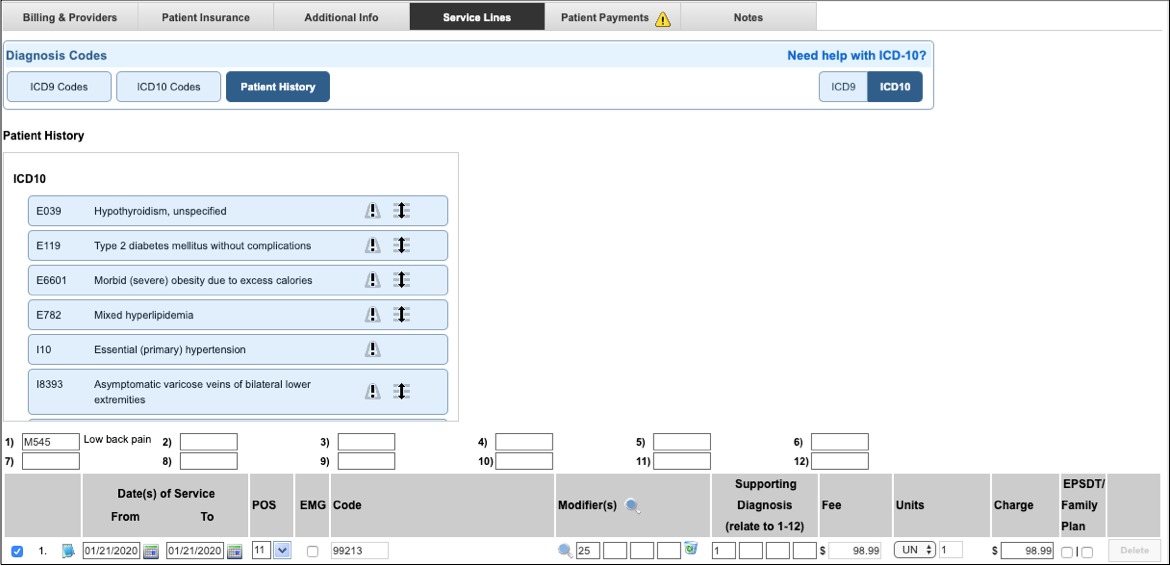Click the blue note icon on service line 1
Image resolution: width=1170 pixels, height=566 pixels.
coord(68,551)
